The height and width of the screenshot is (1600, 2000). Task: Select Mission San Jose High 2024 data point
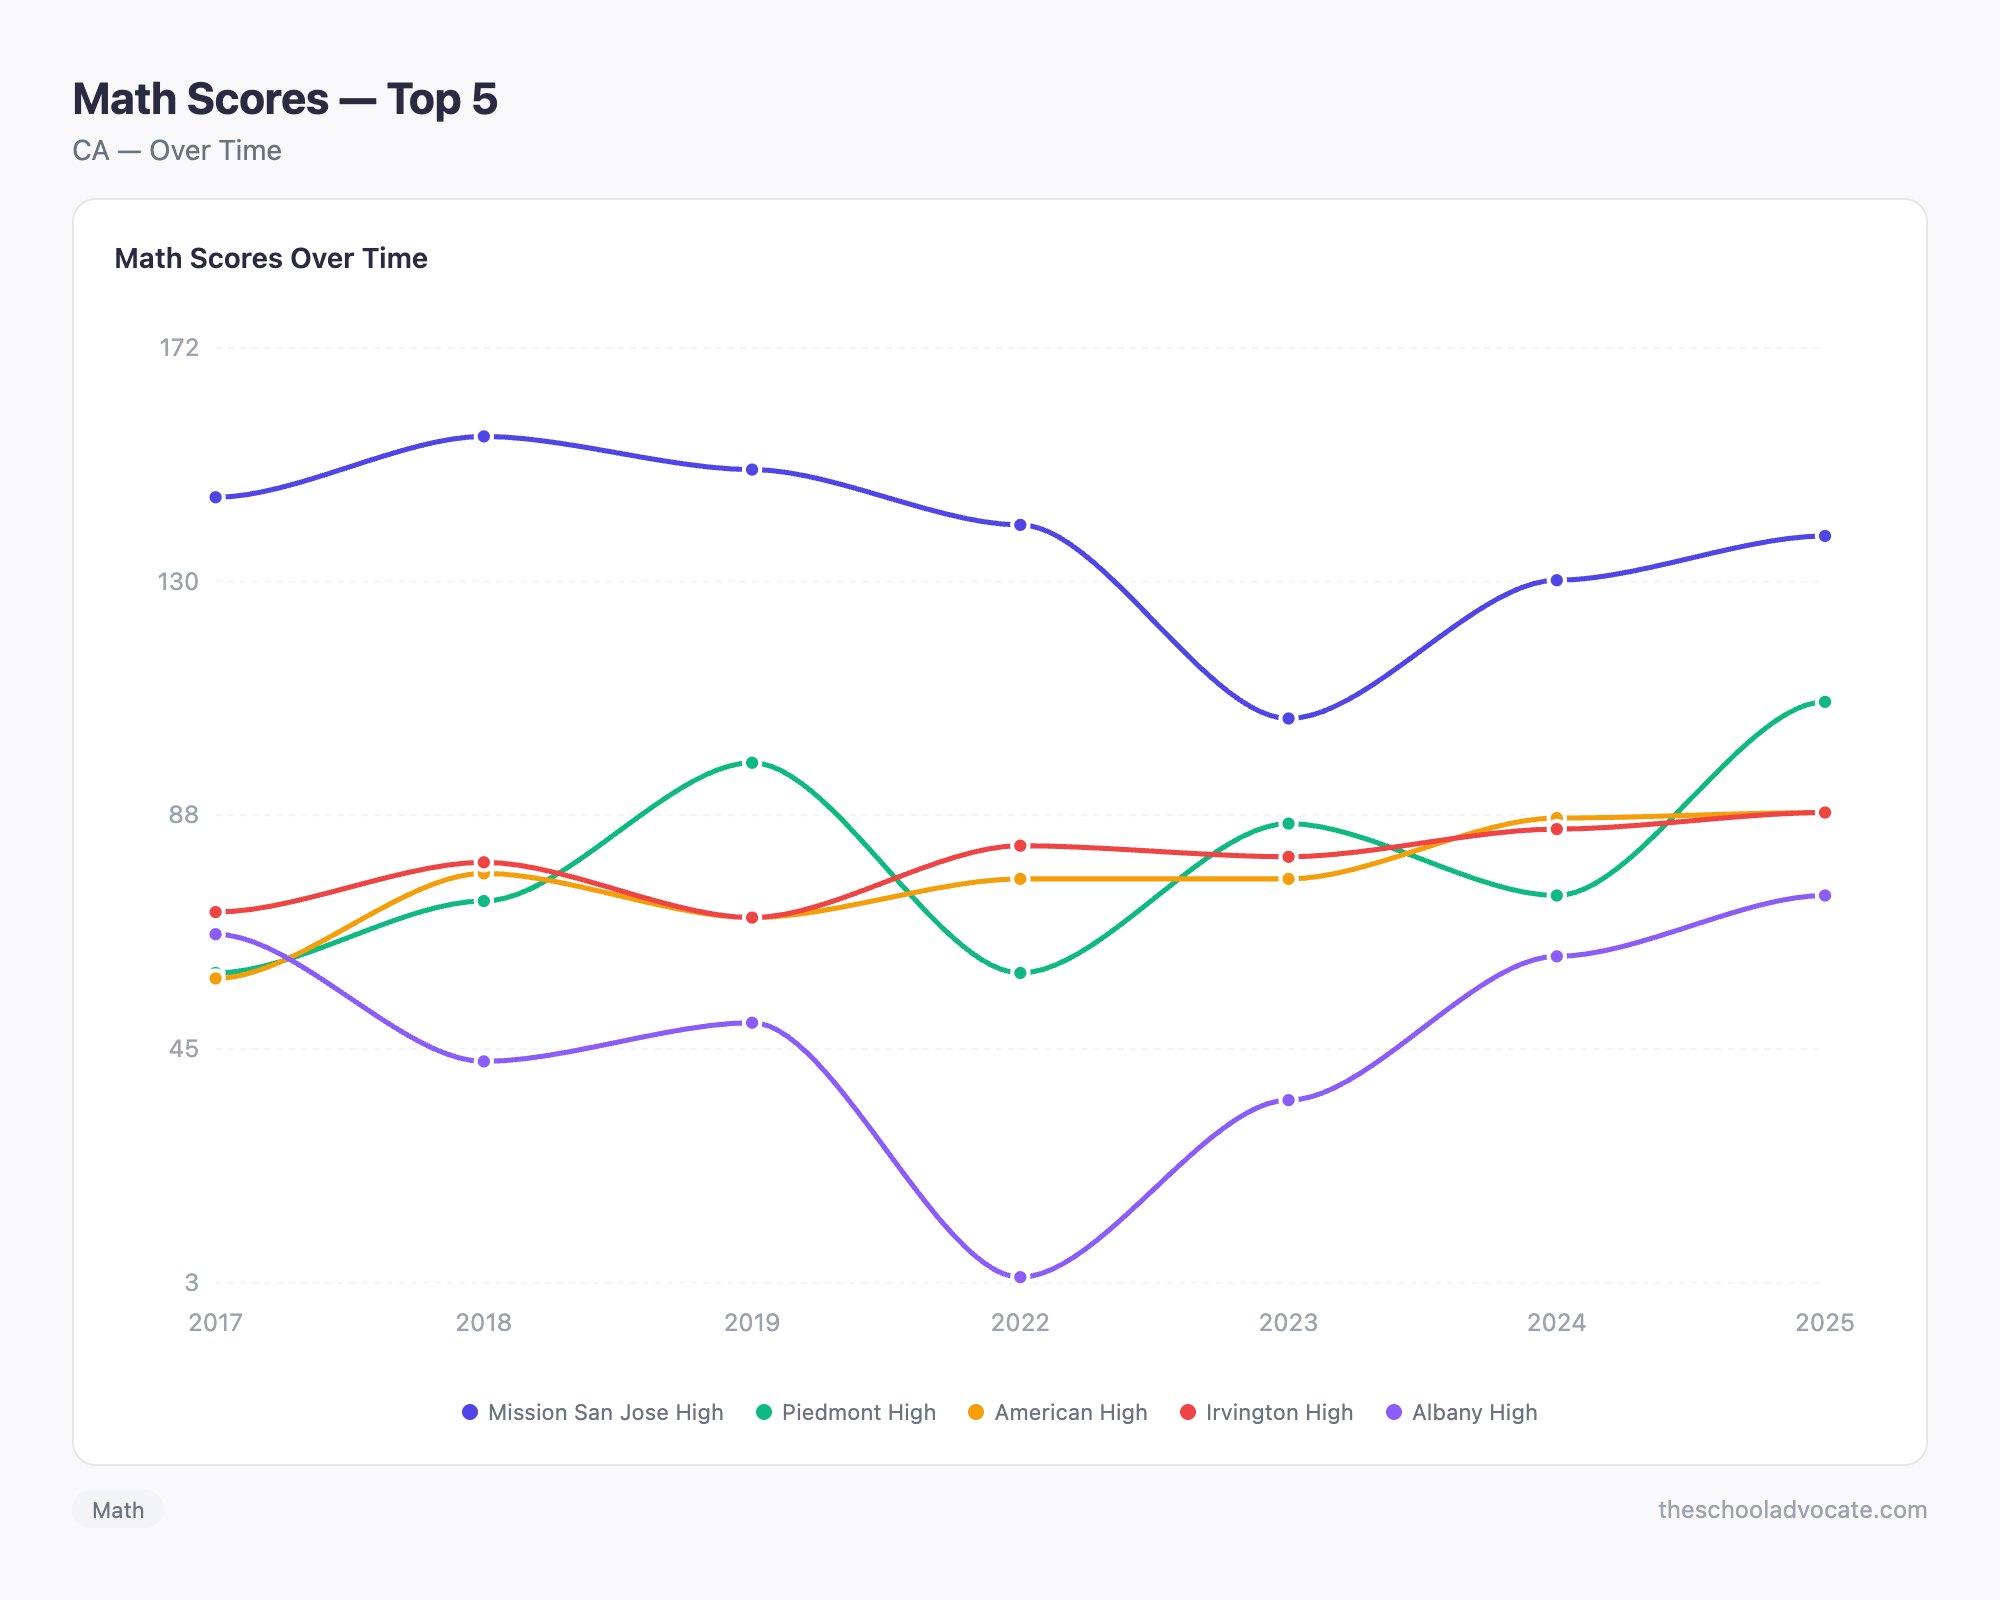[x=1557, y=580]
